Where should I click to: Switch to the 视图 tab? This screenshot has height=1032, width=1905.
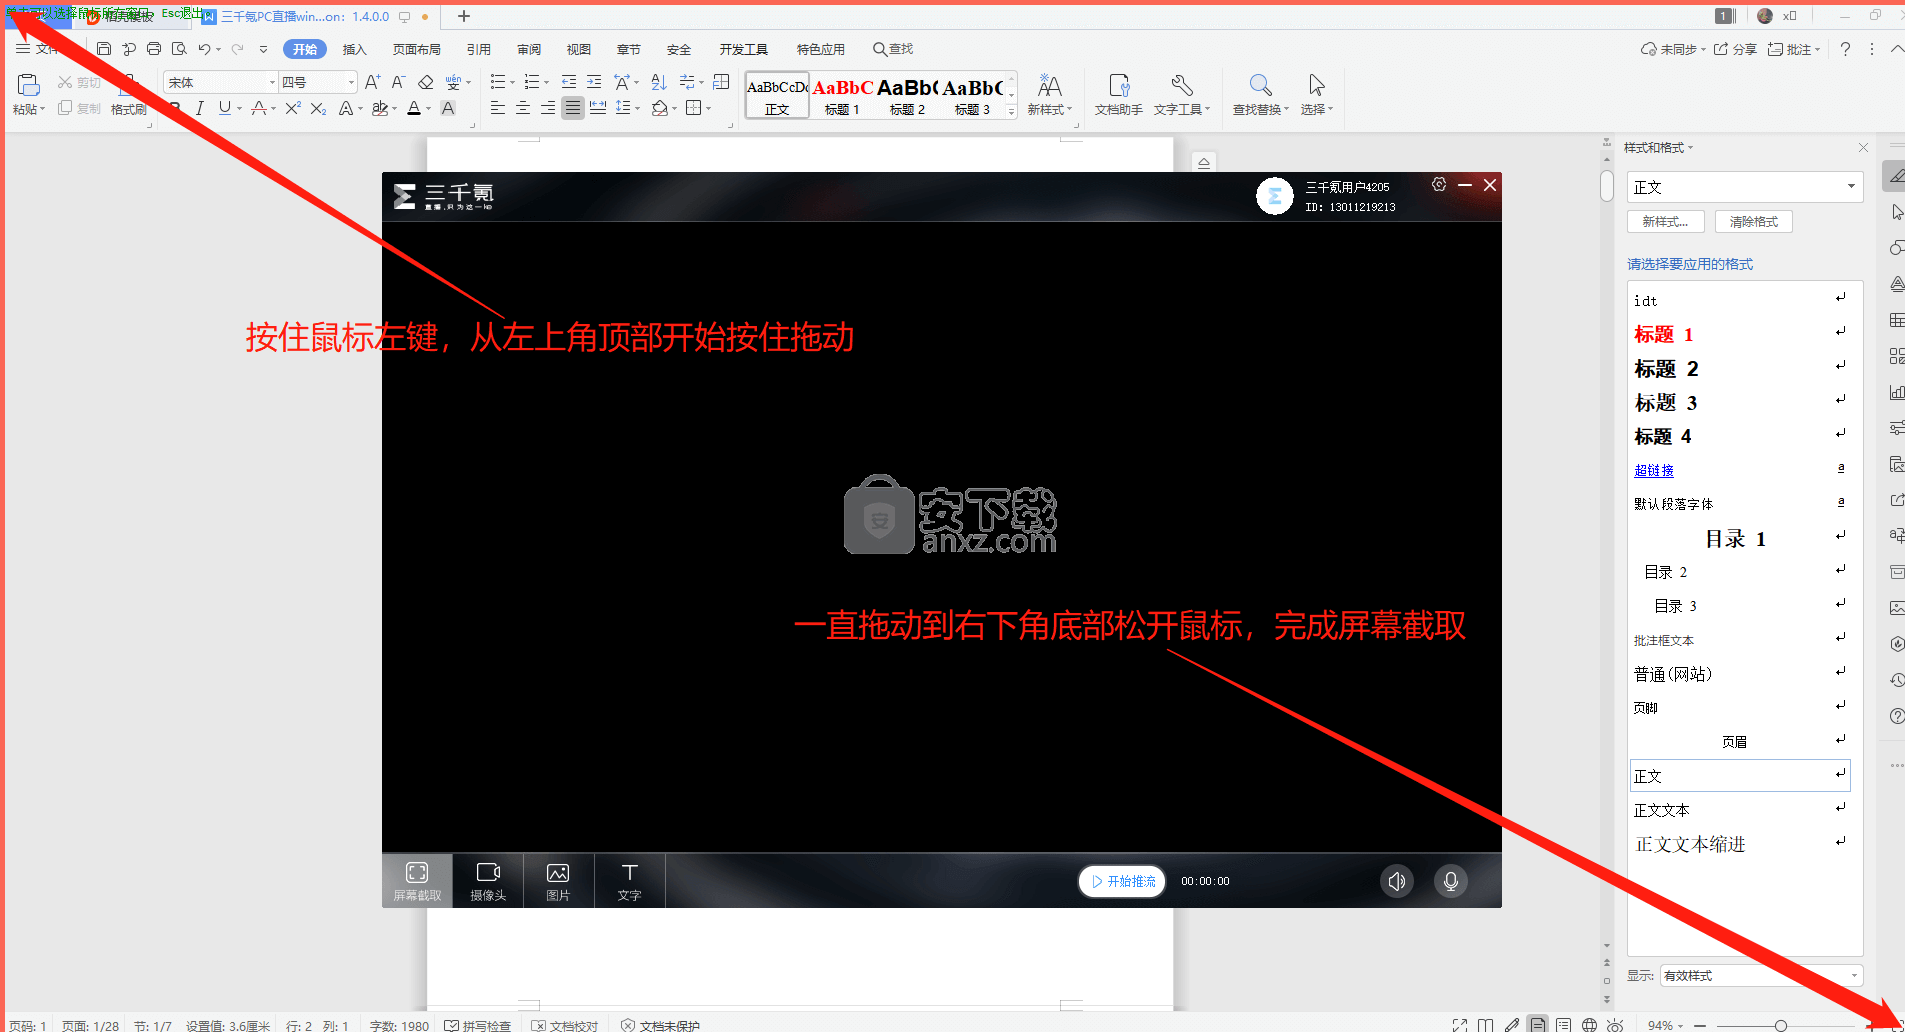pyautogui.click(x=579, y=49)
